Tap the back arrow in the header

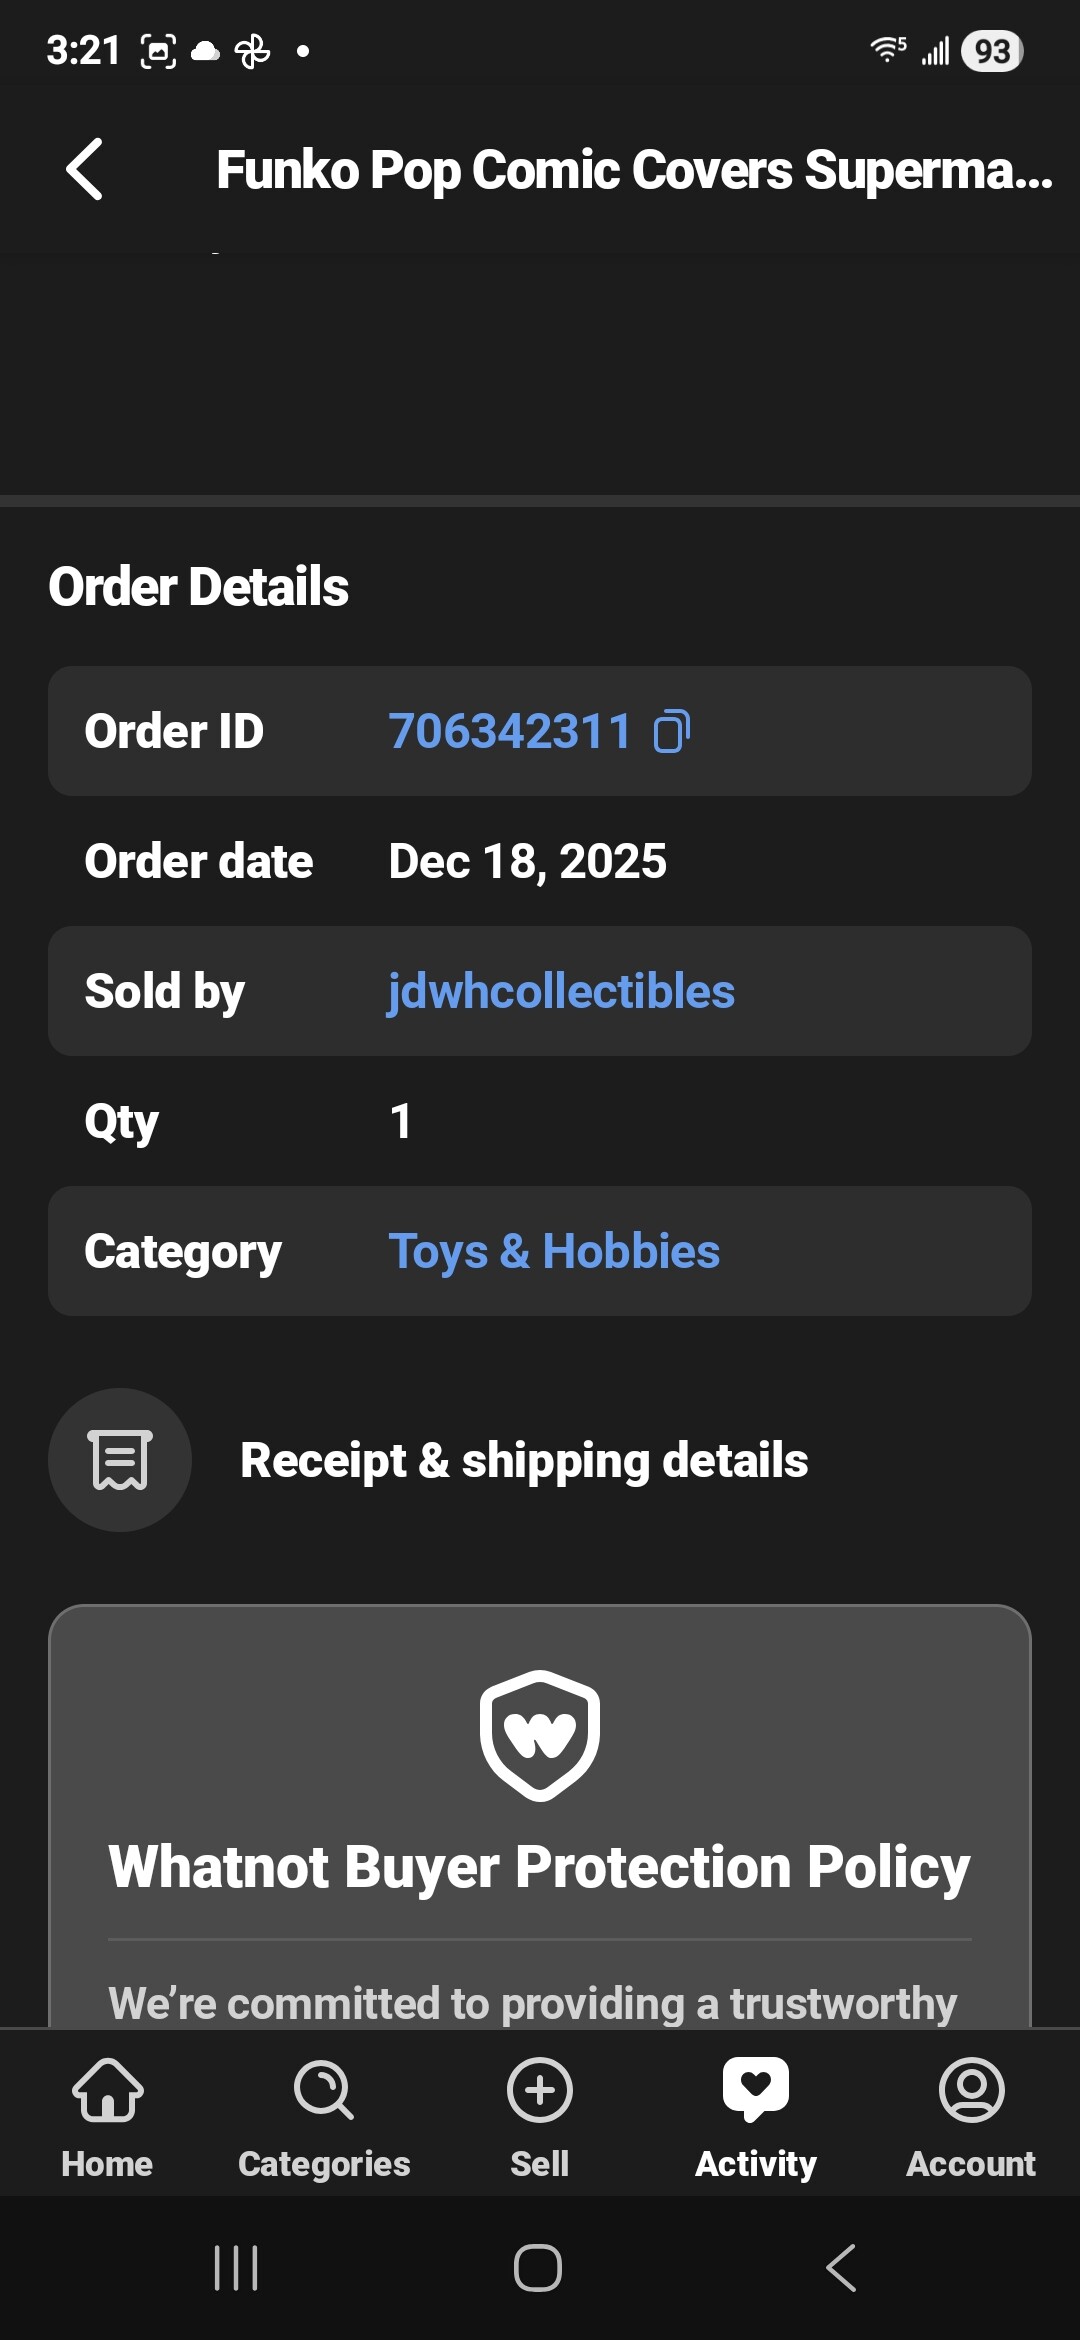click(85, 169)
